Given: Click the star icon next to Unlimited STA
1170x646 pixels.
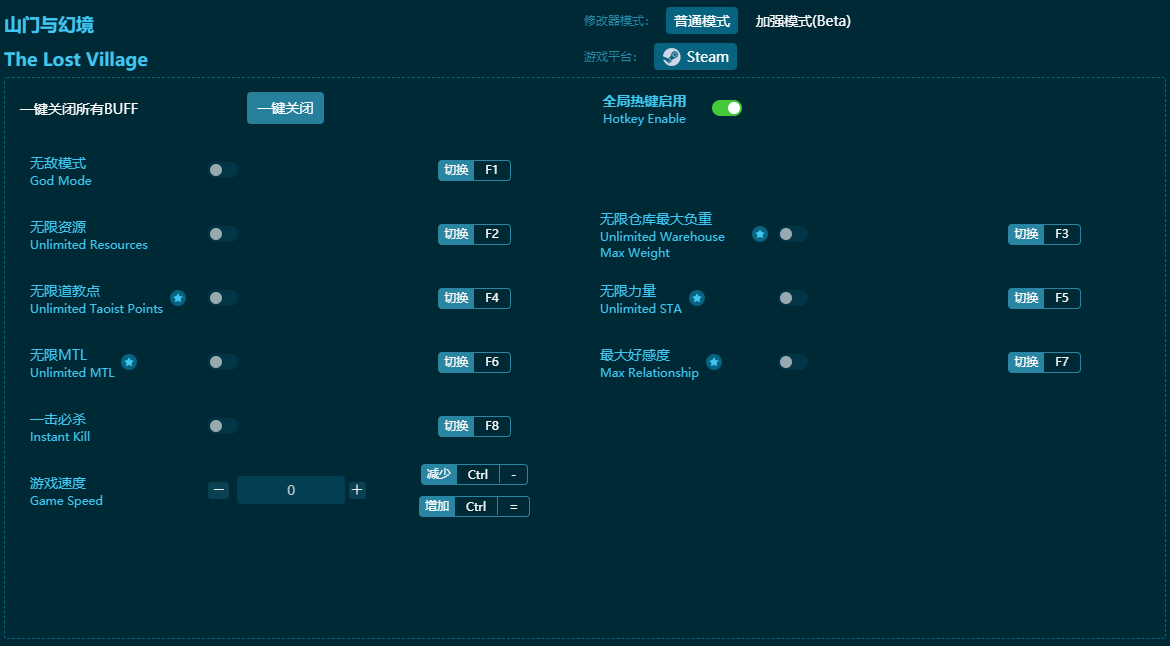Looking at the screenshot, I should click(697, 298).
